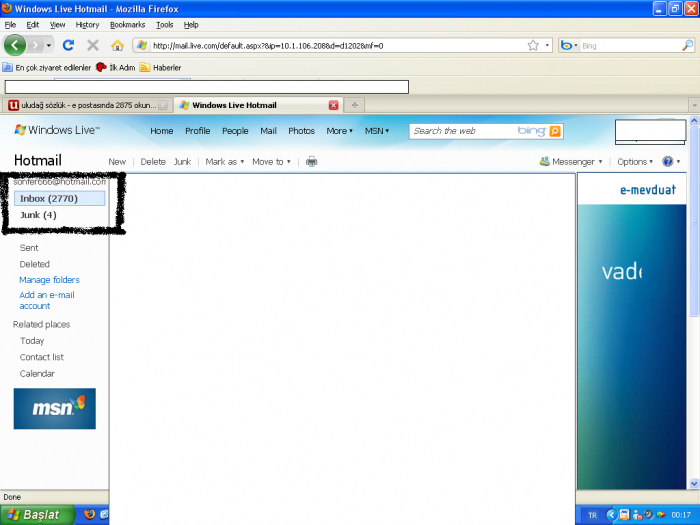Open the msn butterfly banner
The height and width of the screenshot is (525, 700).
54,408
